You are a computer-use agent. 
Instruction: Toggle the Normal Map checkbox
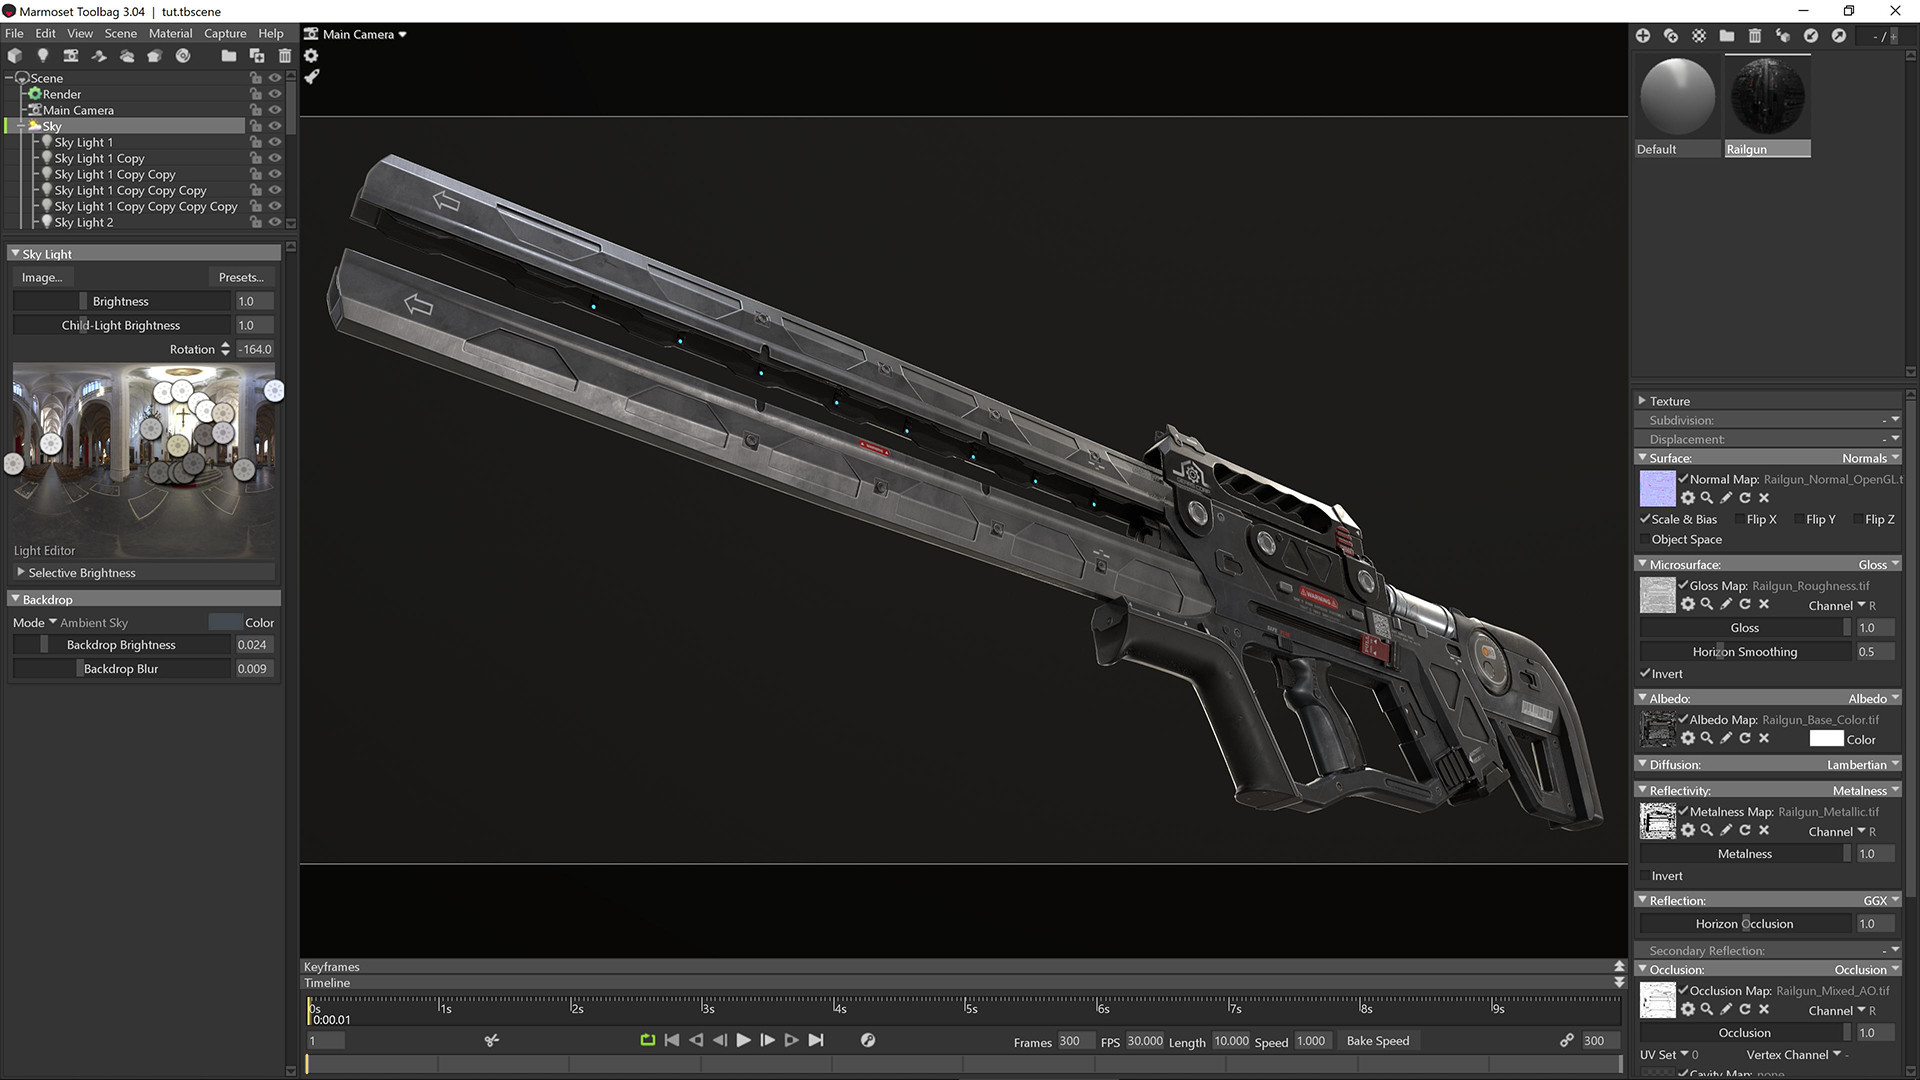click(x=1684, y=479)
